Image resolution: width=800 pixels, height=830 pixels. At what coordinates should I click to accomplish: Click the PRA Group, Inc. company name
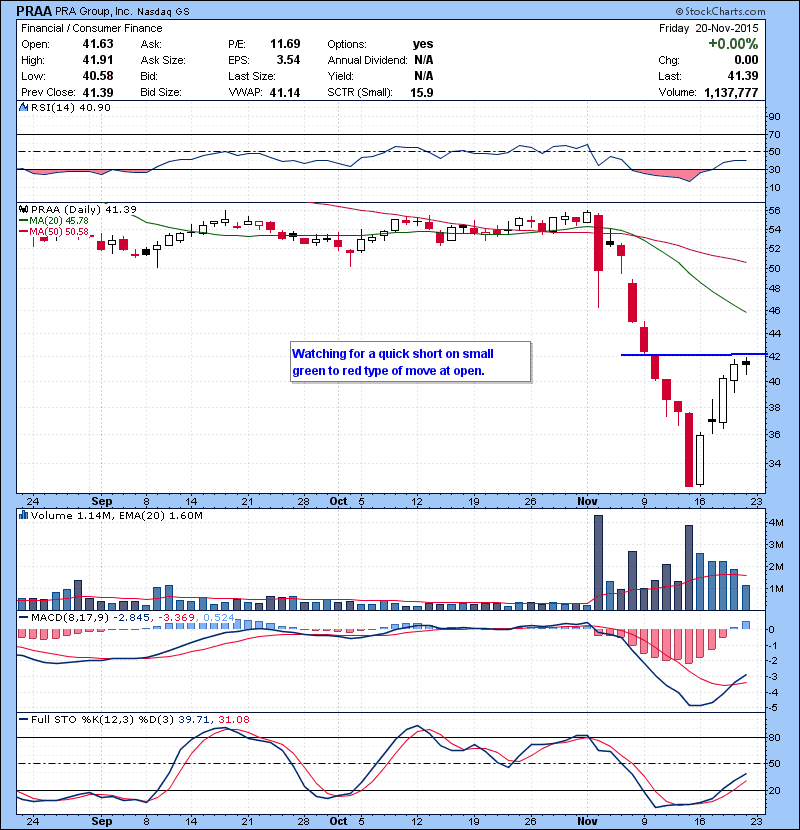point(93,12)
